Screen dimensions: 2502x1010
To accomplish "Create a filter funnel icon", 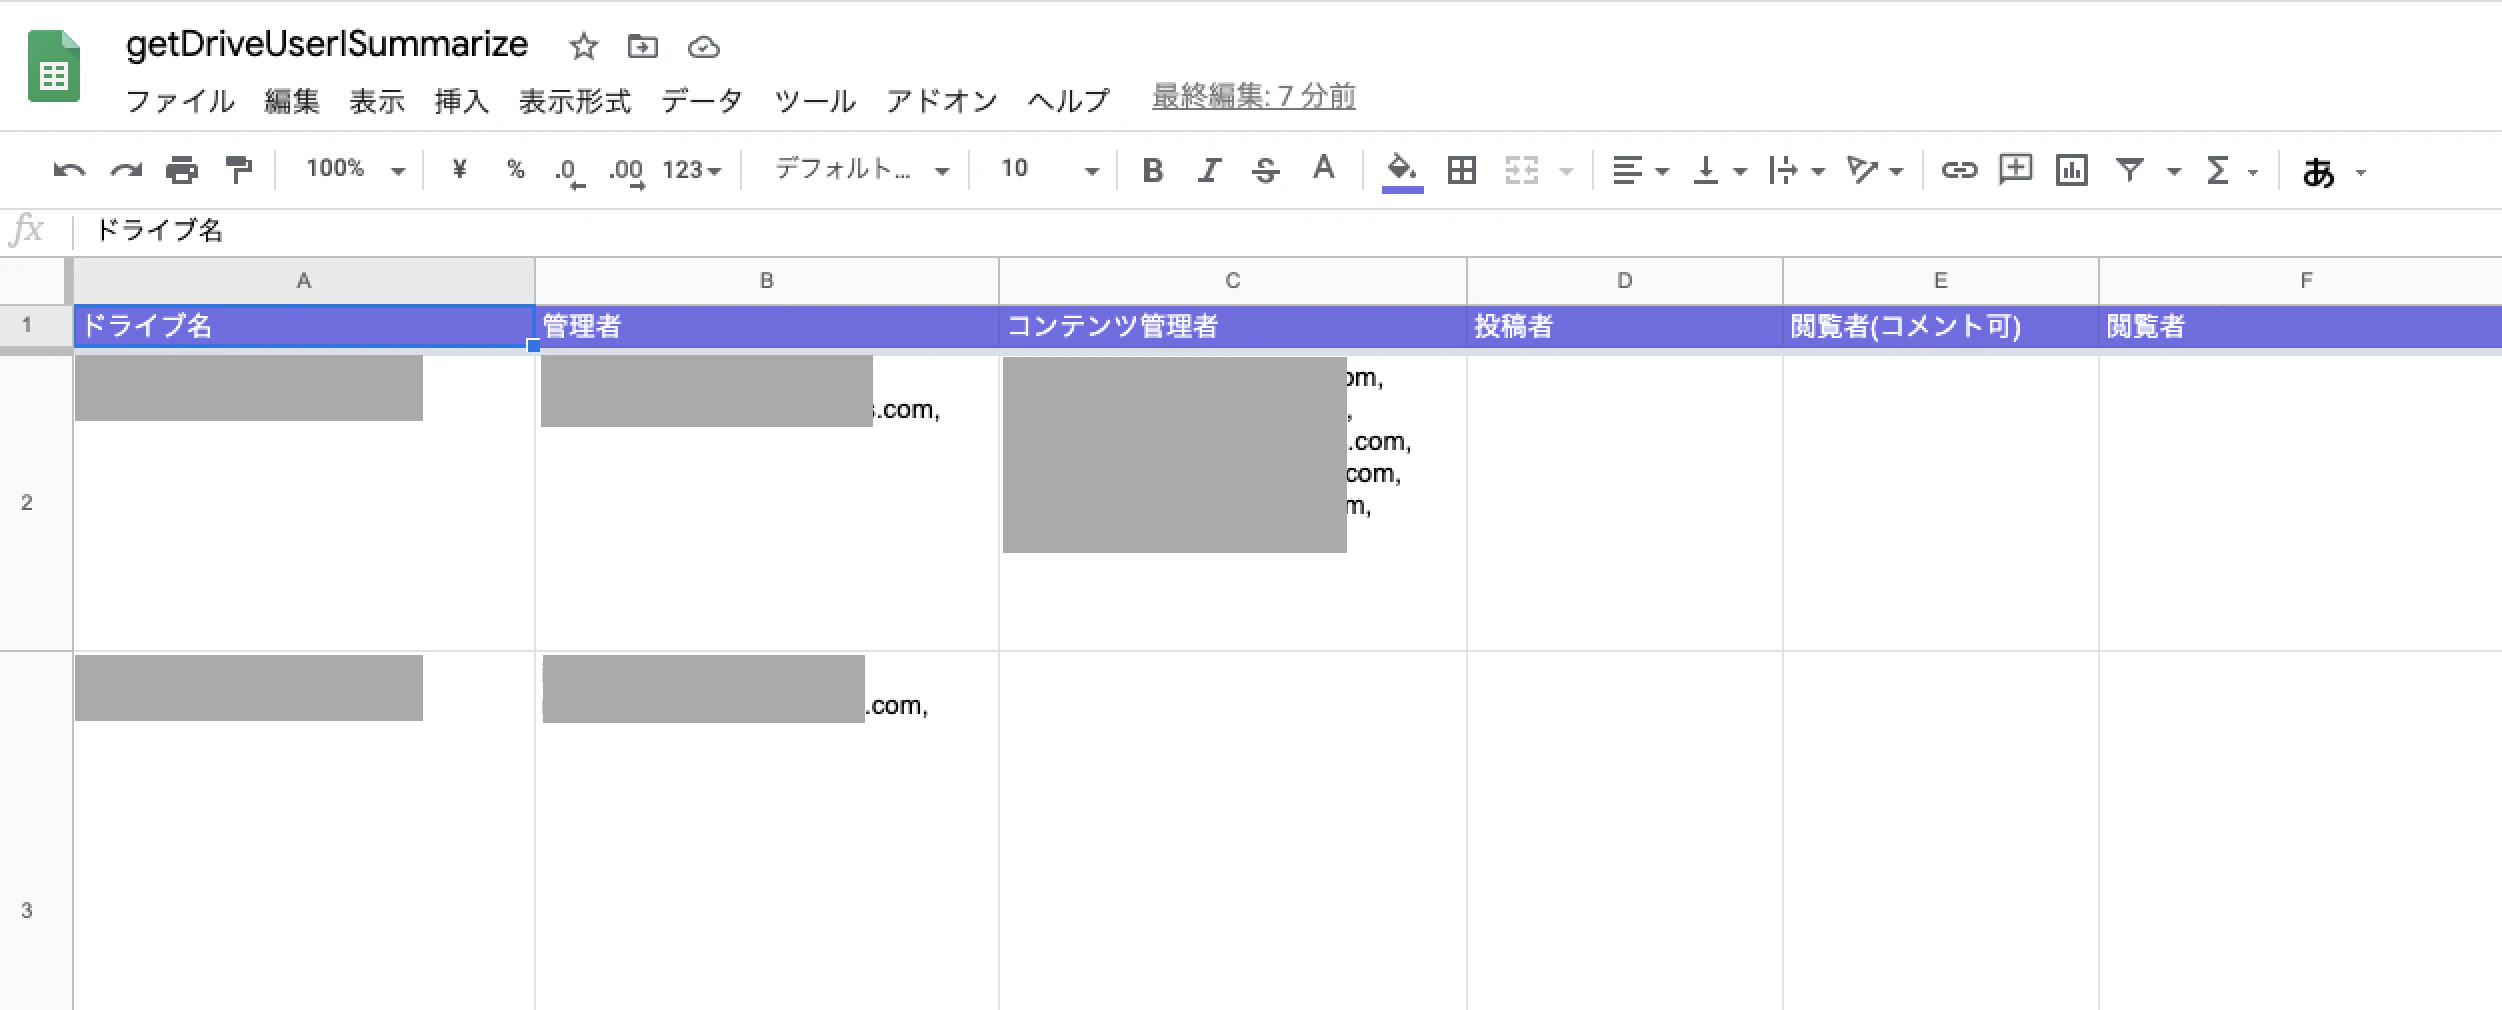I will tap(2129, 170).
